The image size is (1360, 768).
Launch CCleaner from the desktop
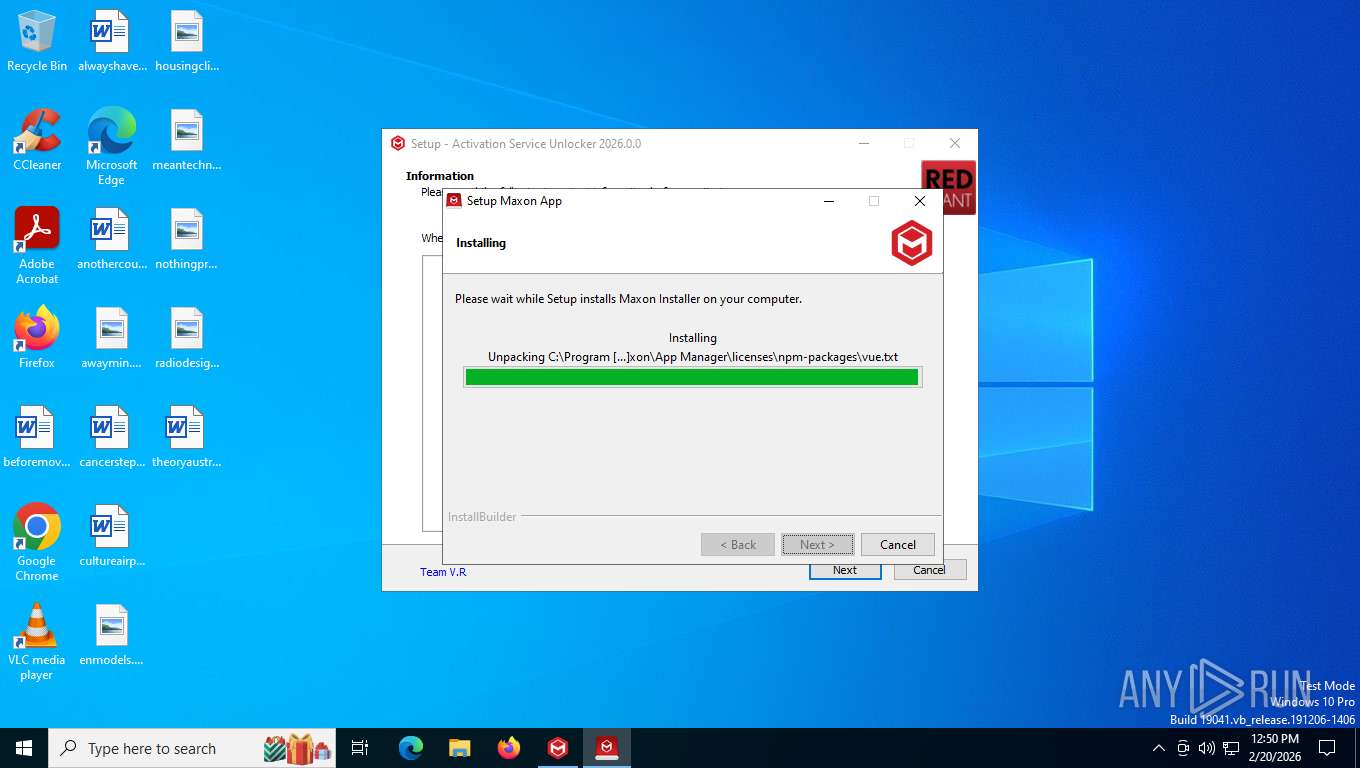point(37,140)
